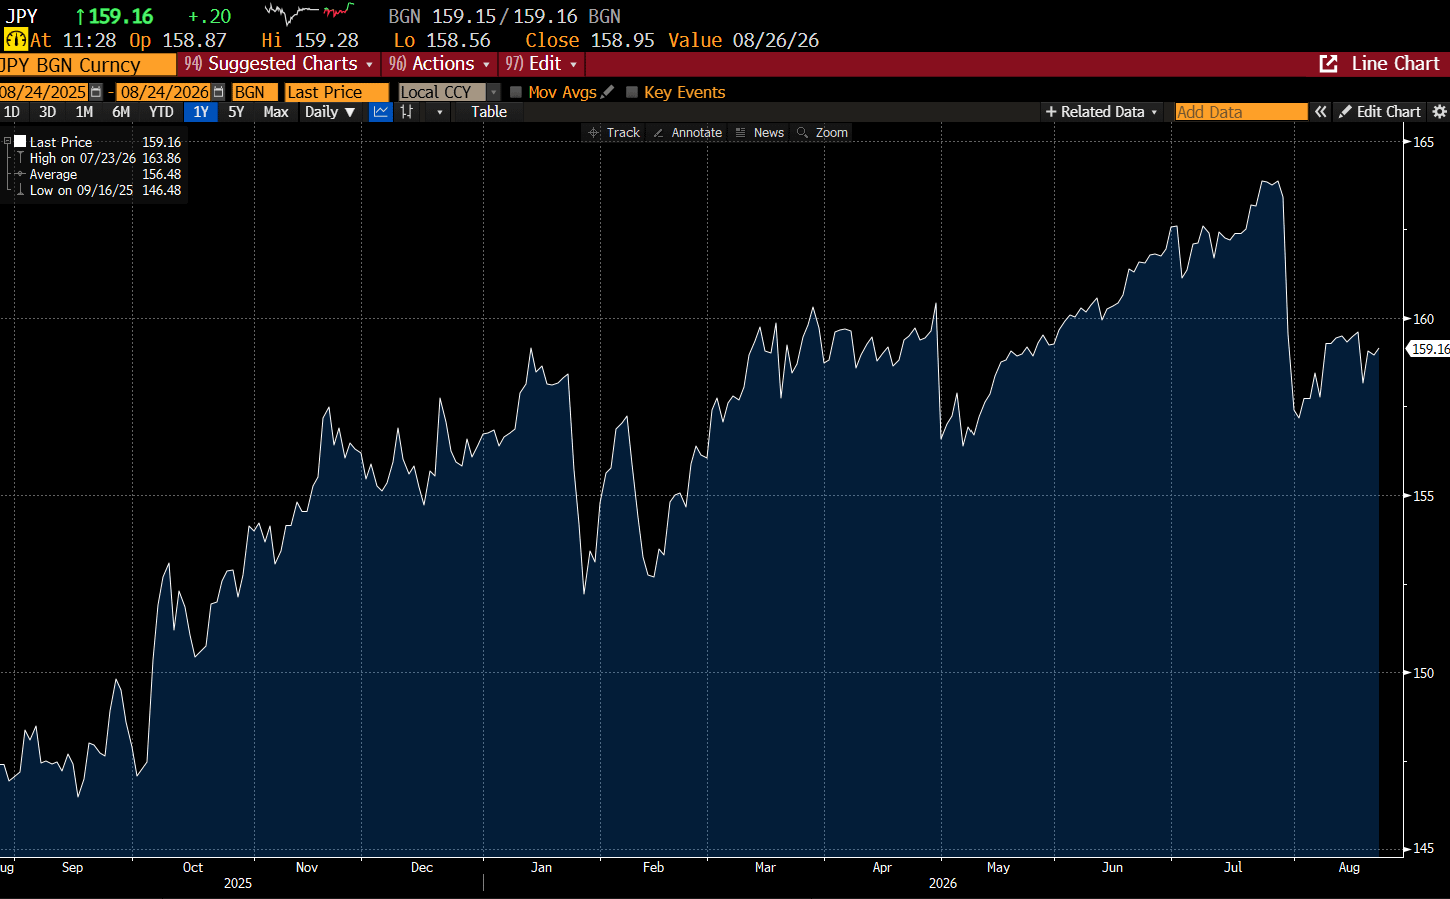Image resolution: width=1450 pixels, height=899 pixels.
Task: Click the Edit Chart button
Action: [1379, 112]
